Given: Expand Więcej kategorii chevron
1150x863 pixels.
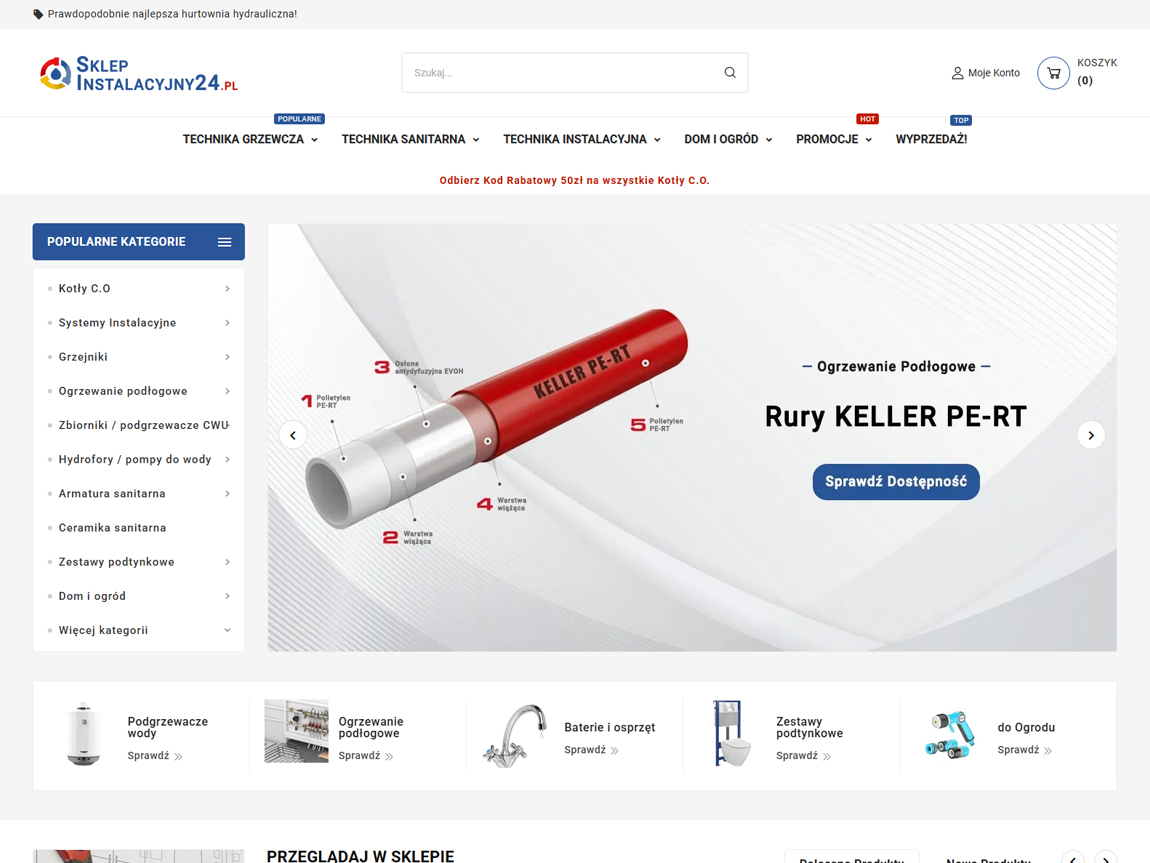Looking at the screenshot, I should 227,631.
